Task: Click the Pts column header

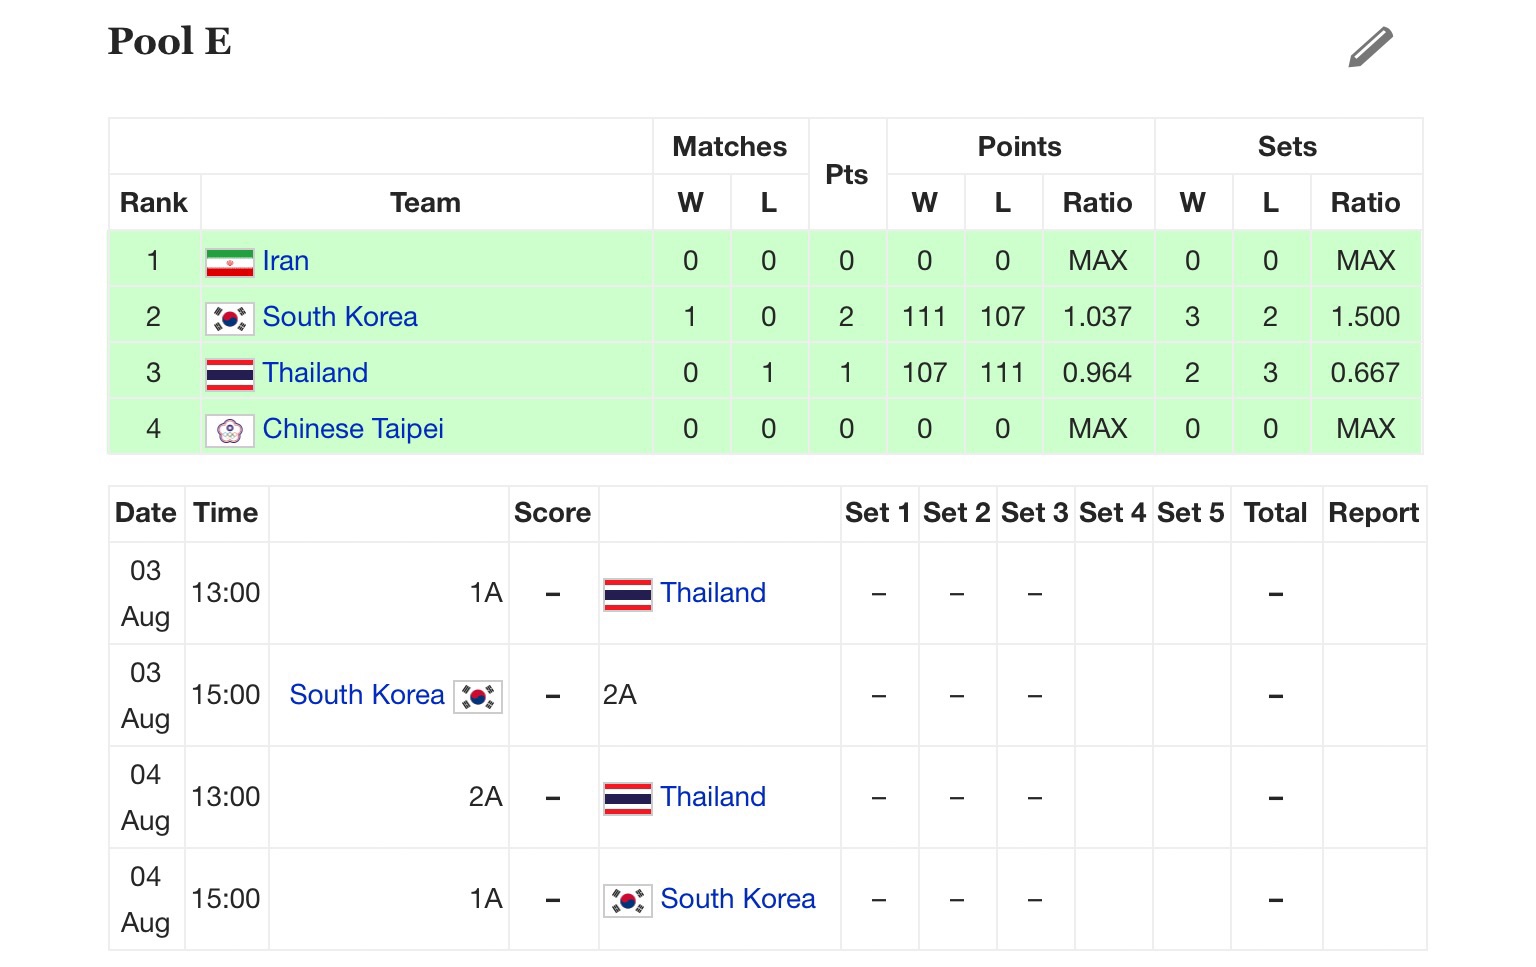Action: point(847,175)
